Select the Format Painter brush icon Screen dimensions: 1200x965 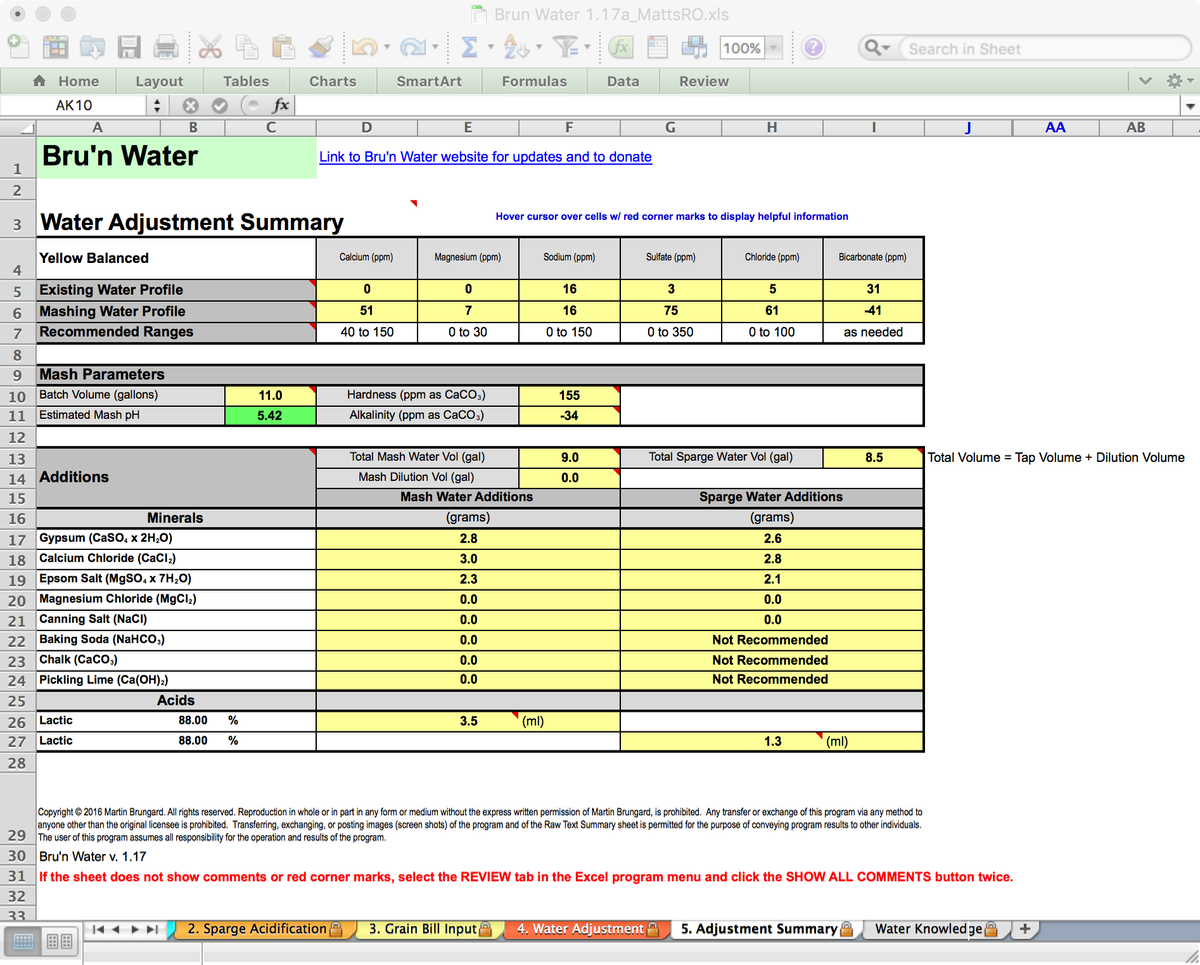321,46
